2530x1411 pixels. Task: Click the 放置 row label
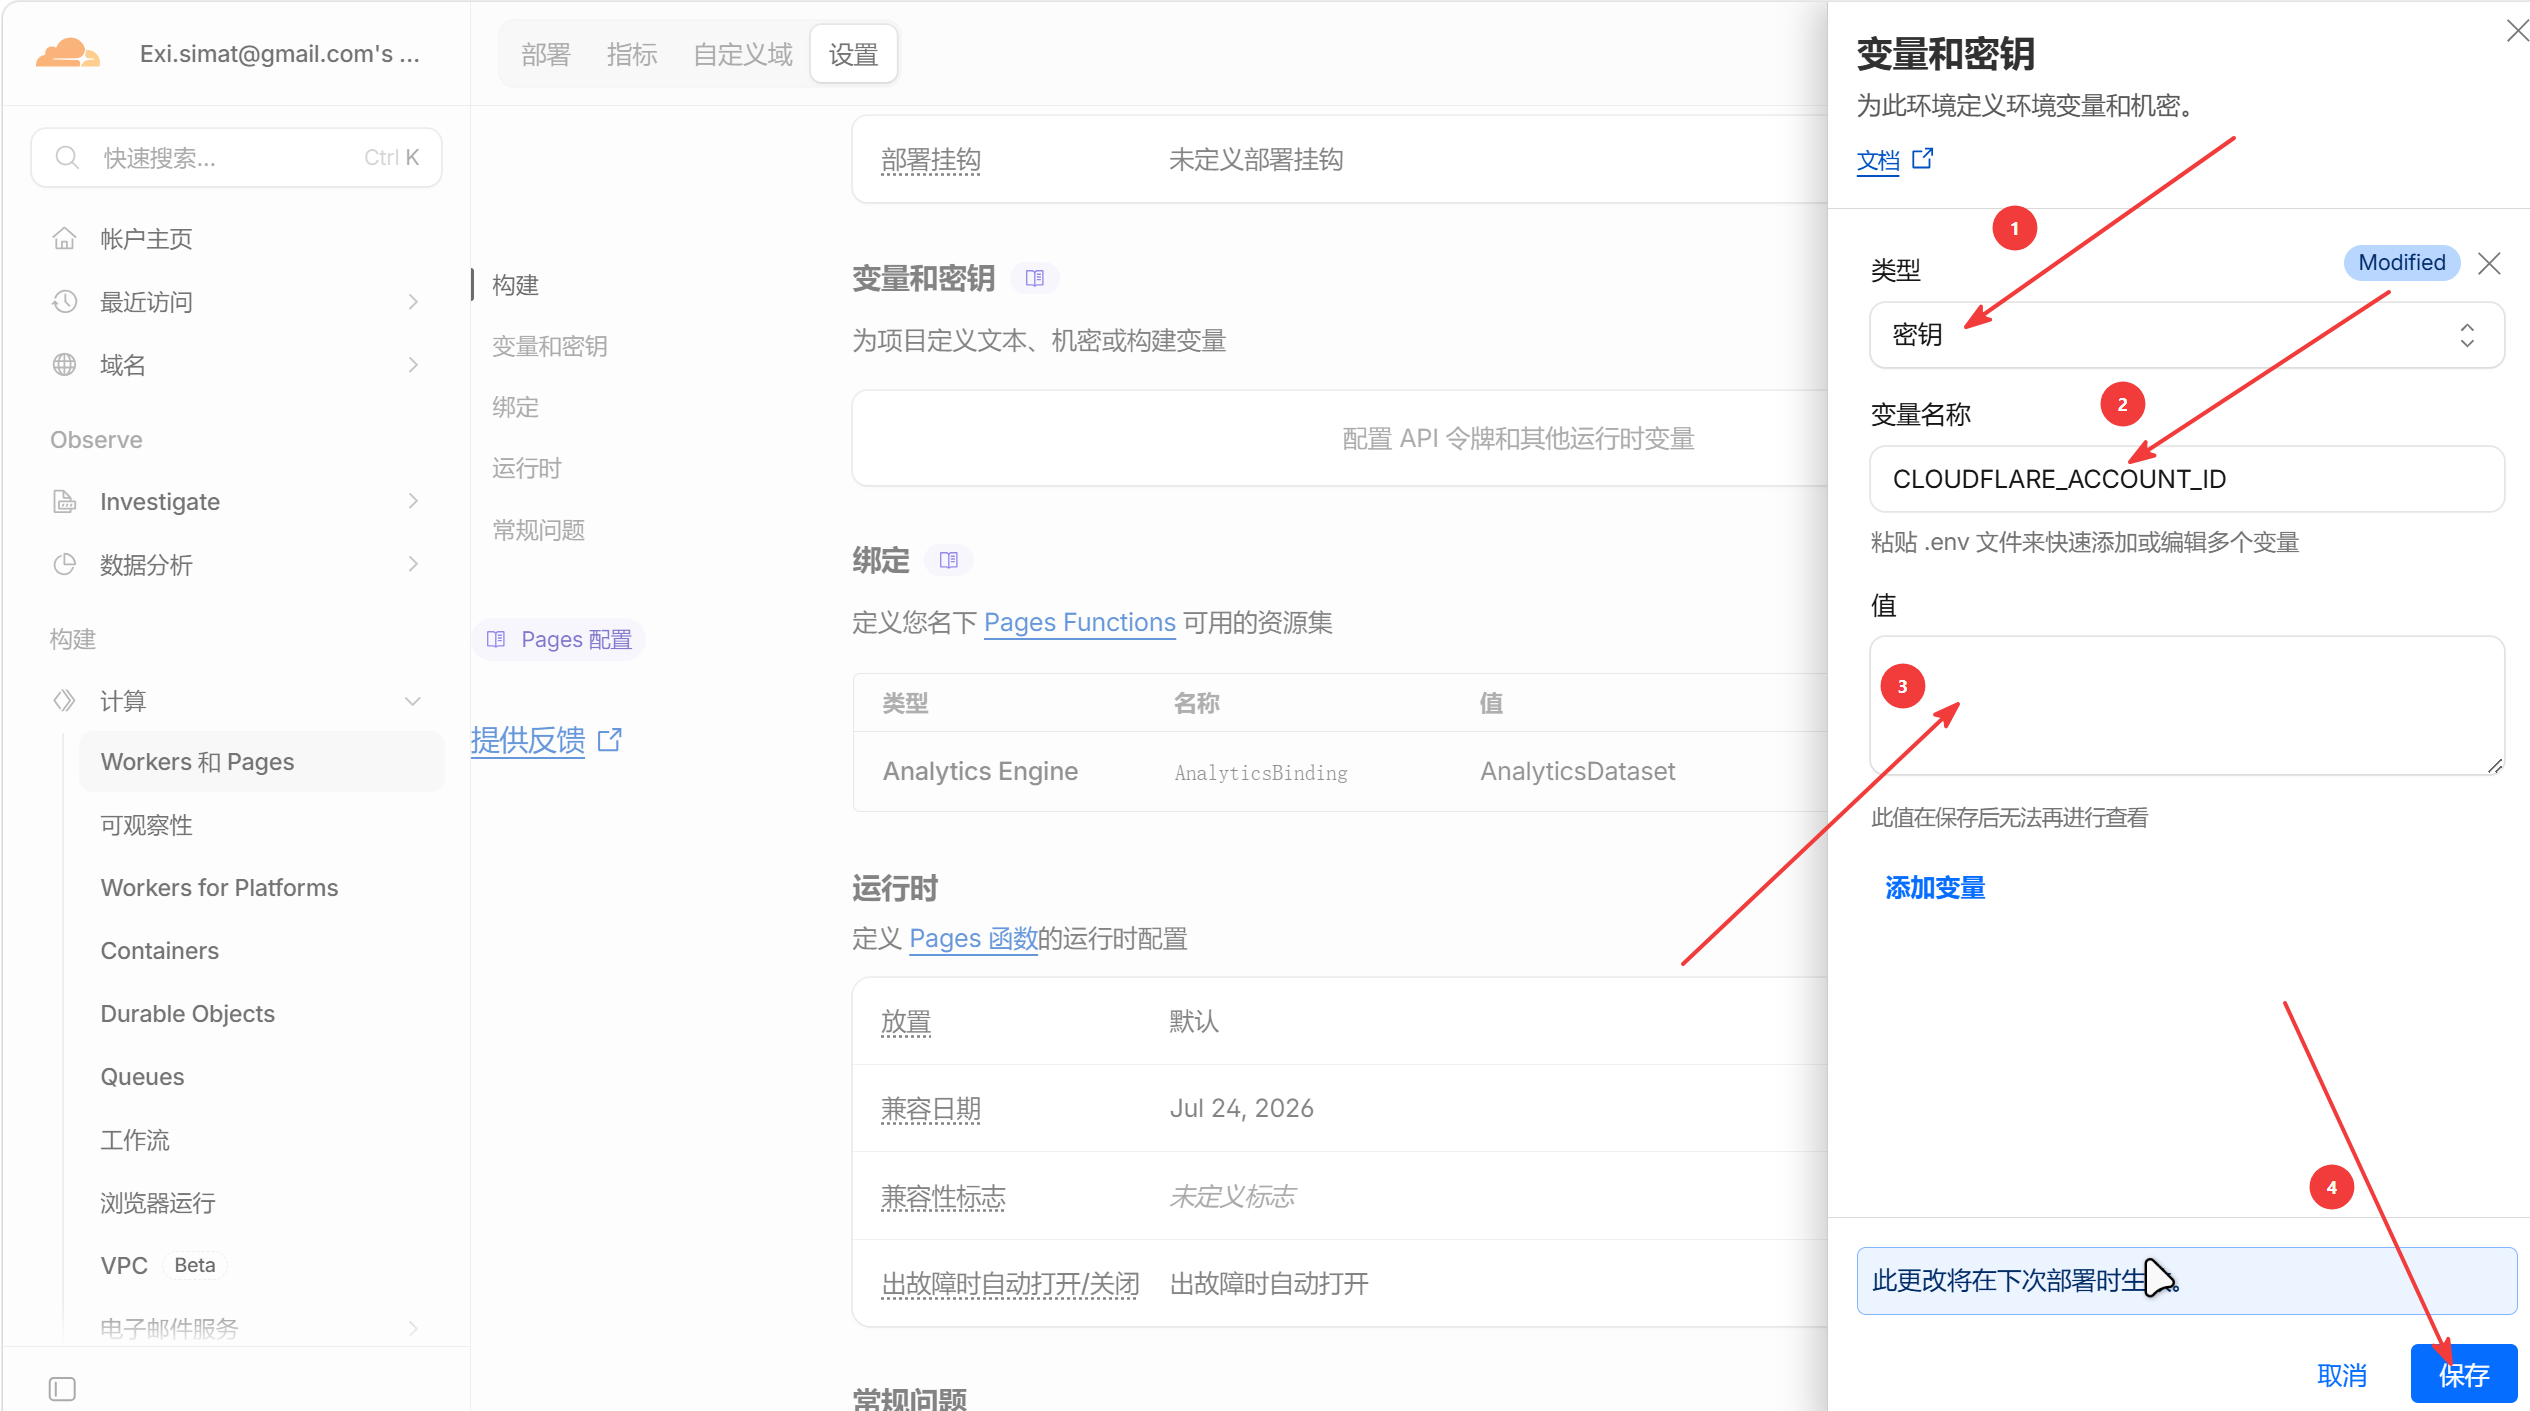pos(906,1021)
